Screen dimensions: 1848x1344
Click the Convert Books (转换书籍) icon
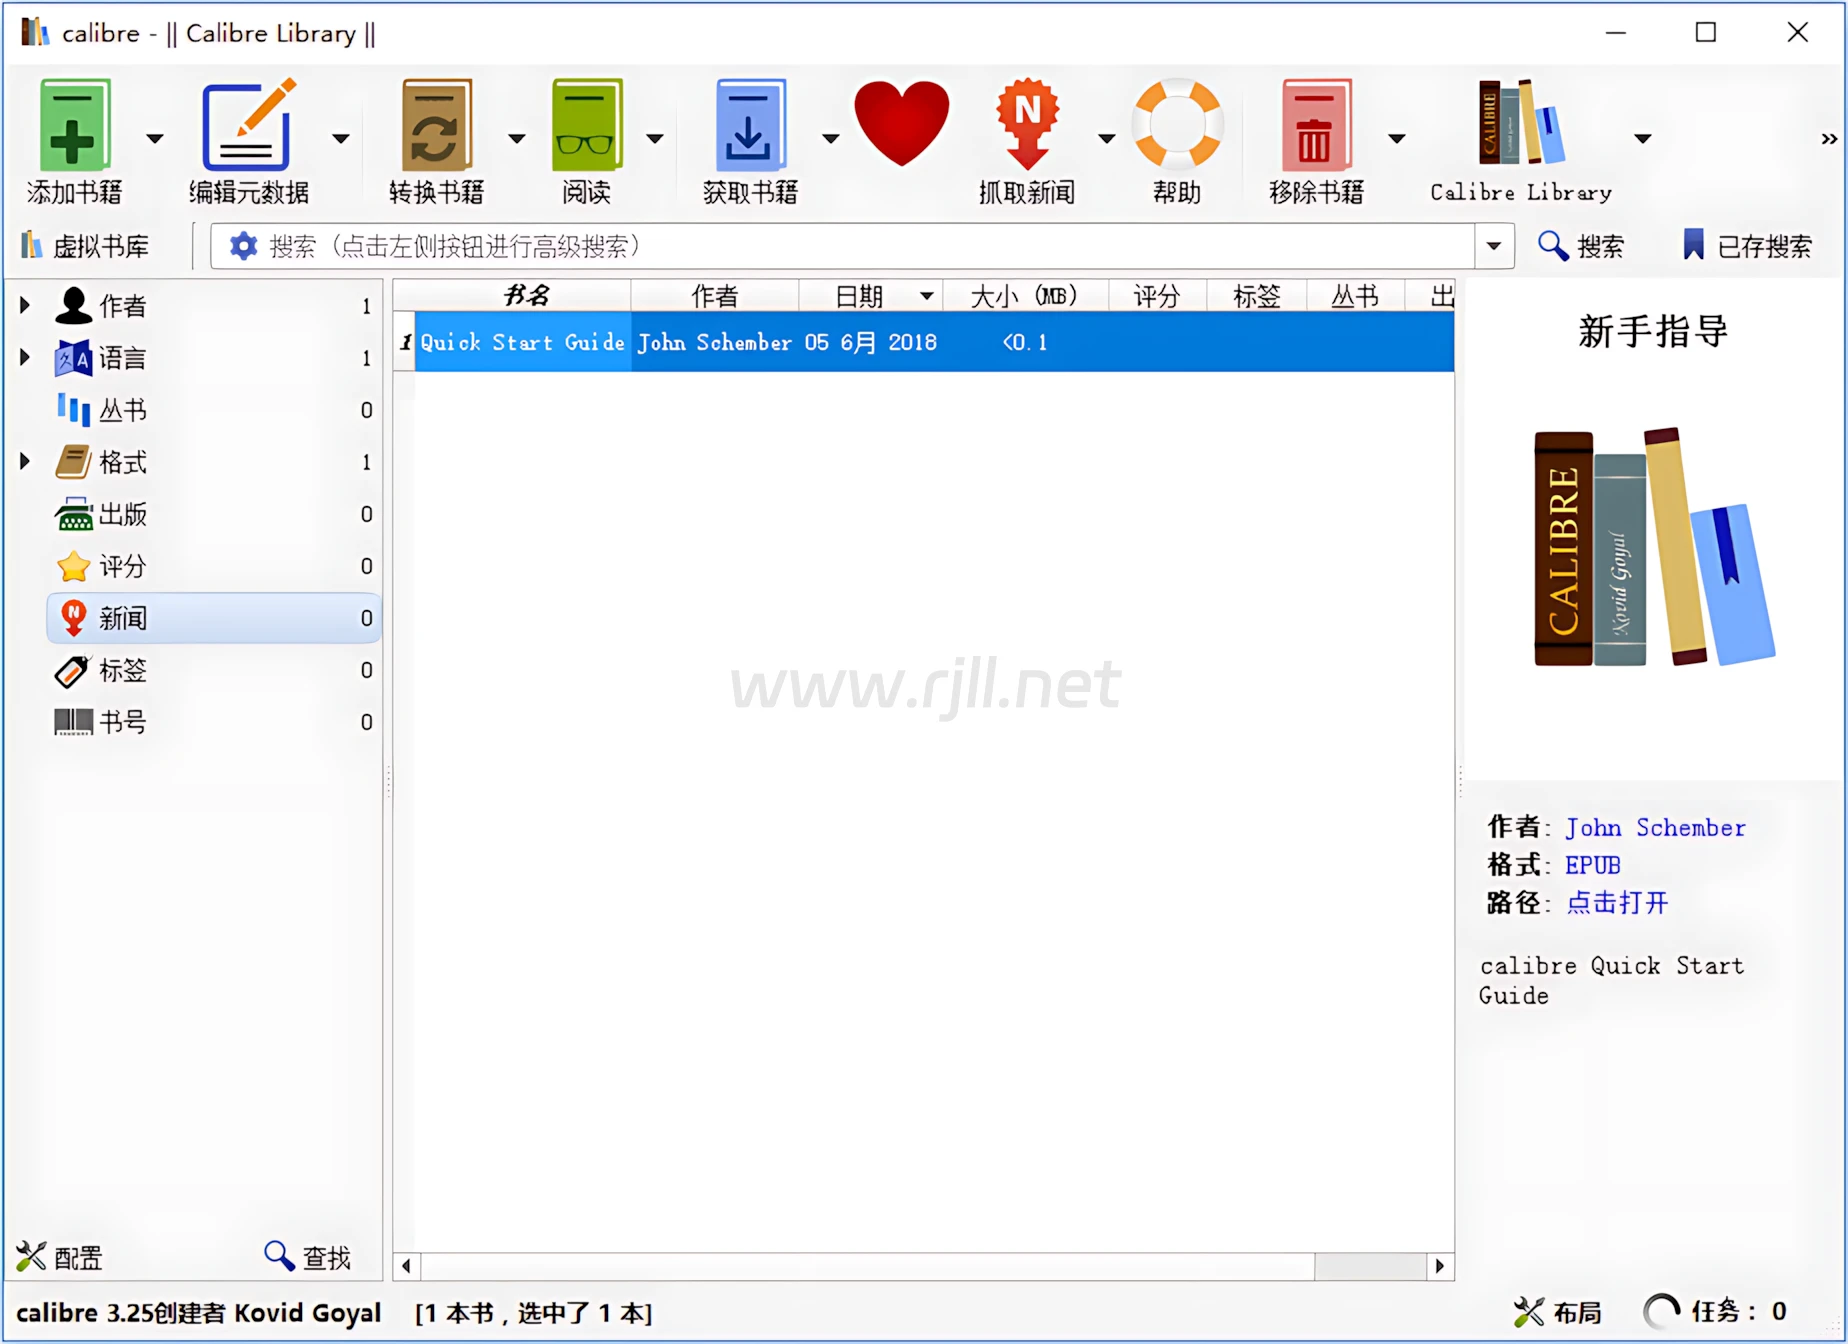point(436,127)
